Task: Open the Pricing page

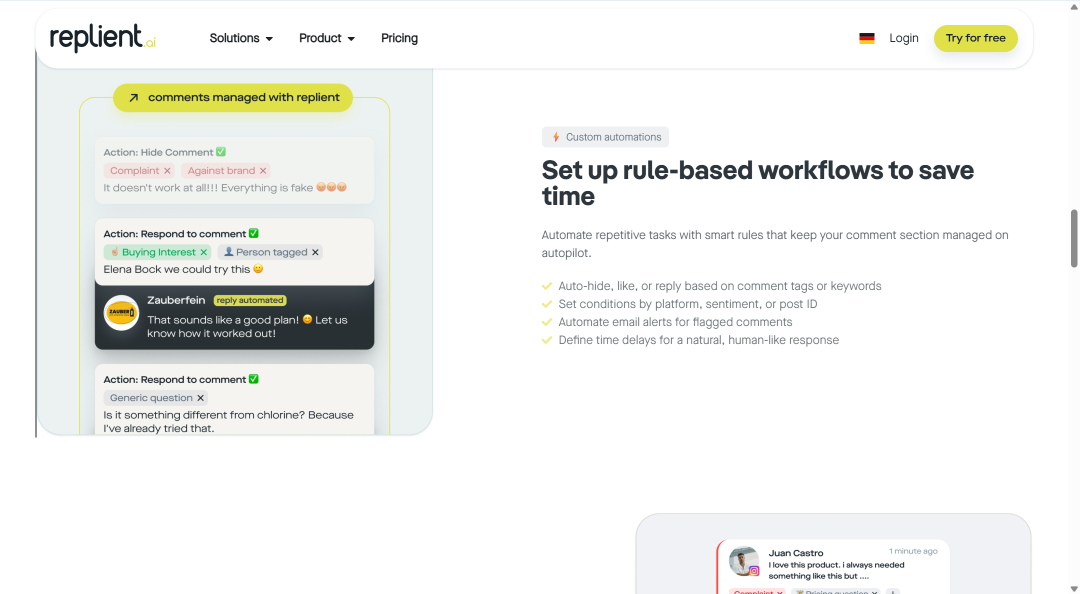Action: click(399, 38)
